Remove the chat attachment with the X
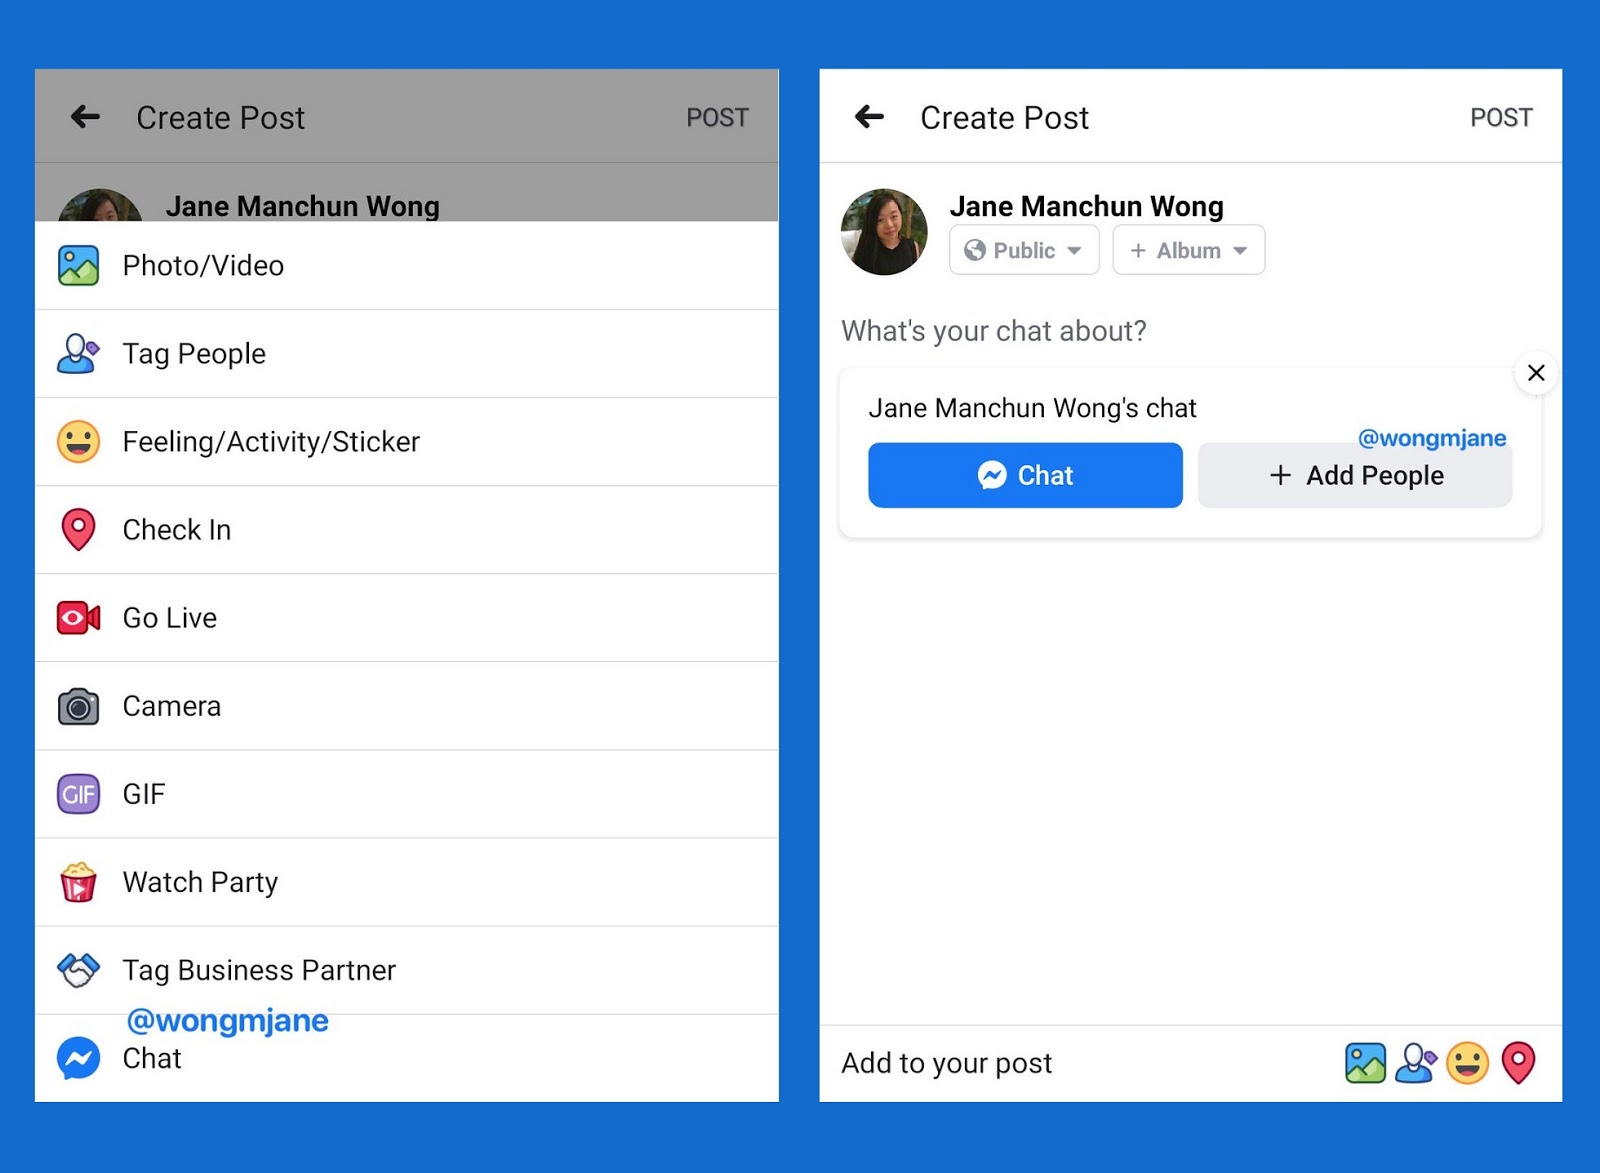 pyautogui.click(x=1536, y=373)
